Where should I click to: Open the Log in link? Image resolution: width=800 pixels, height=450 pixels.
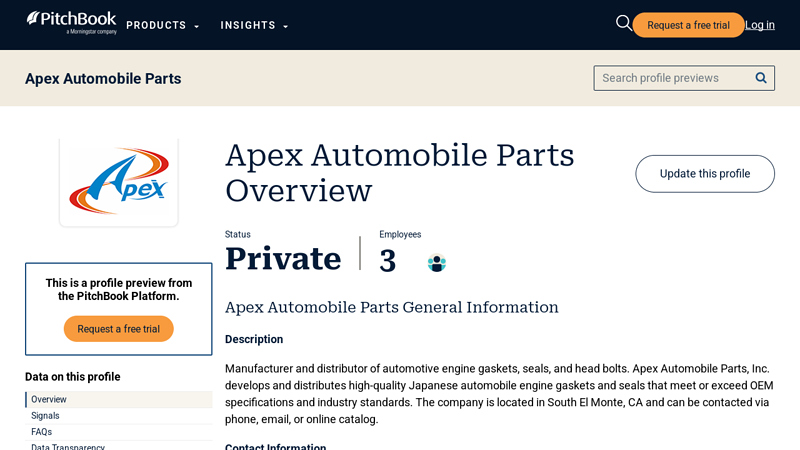(760, 25)
